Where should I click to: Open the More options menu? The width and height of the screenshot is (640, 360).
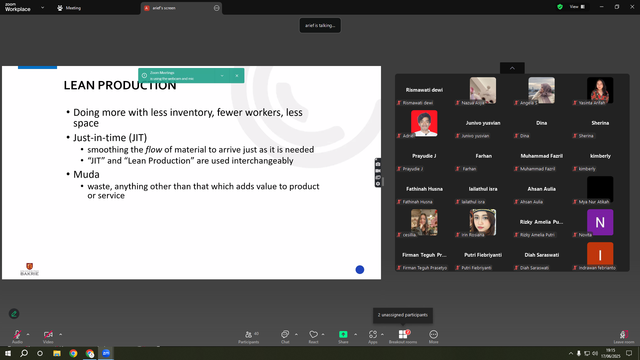(433, 336)
